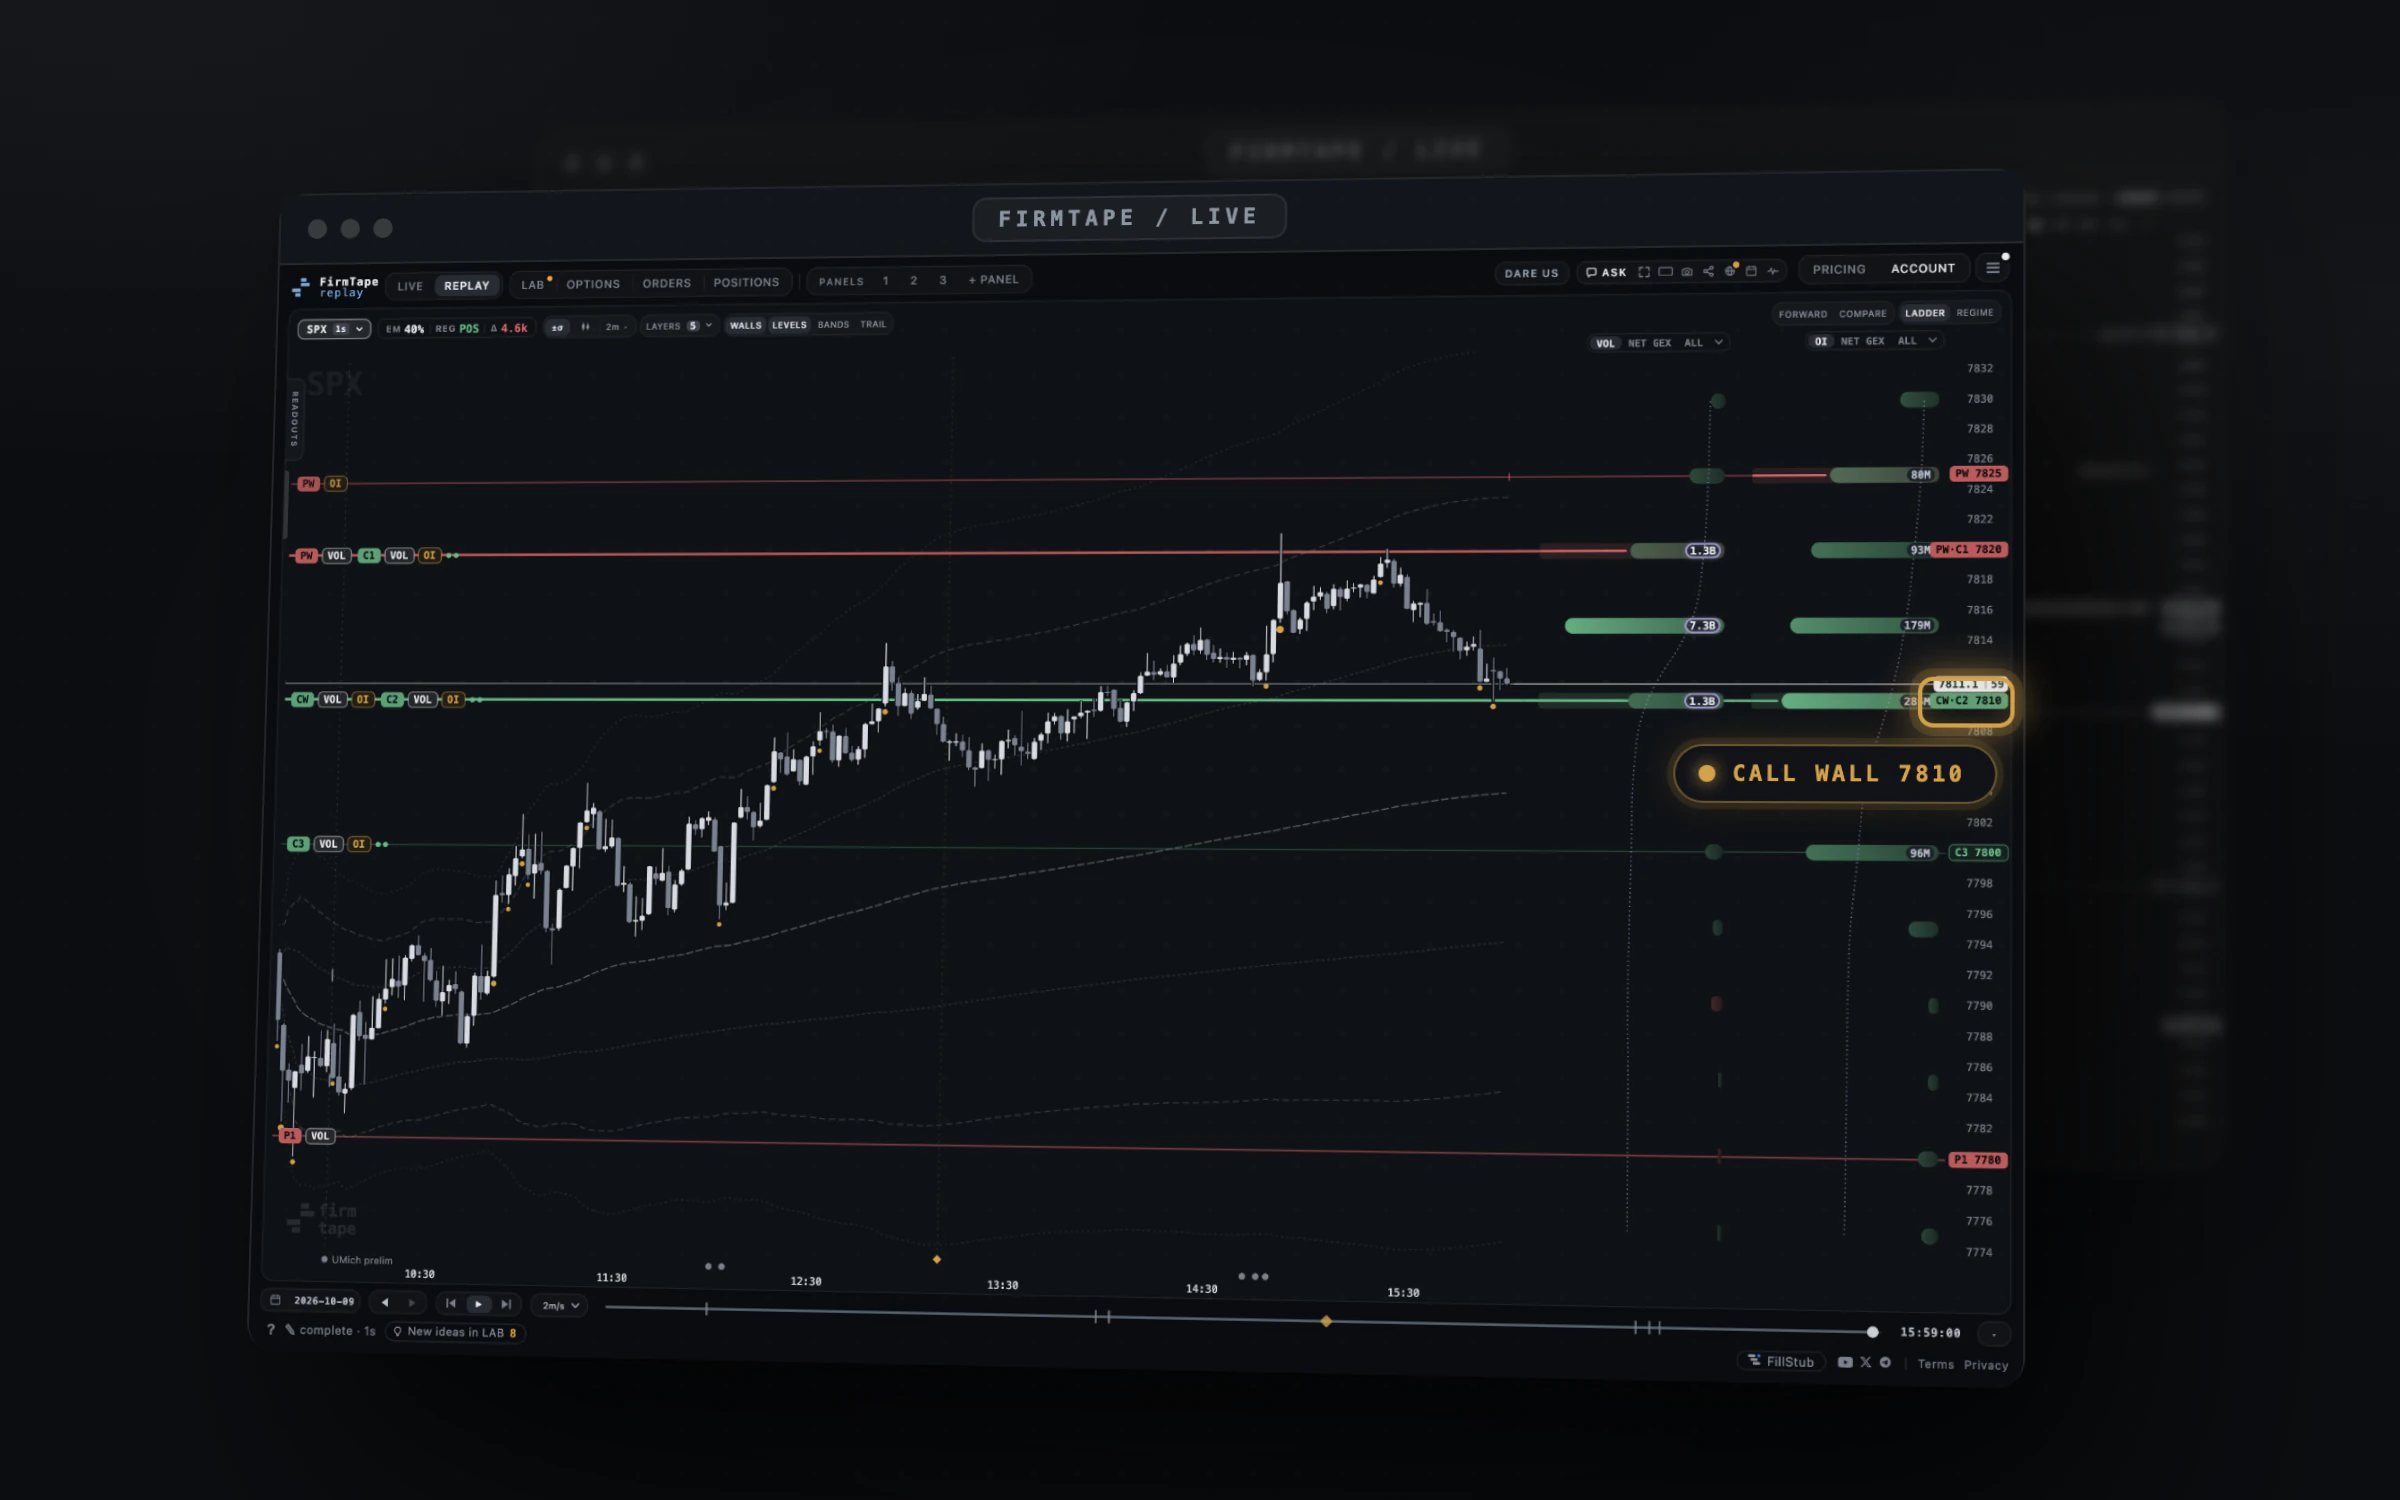Click the X social icon in footer

click(1865, 1362)
